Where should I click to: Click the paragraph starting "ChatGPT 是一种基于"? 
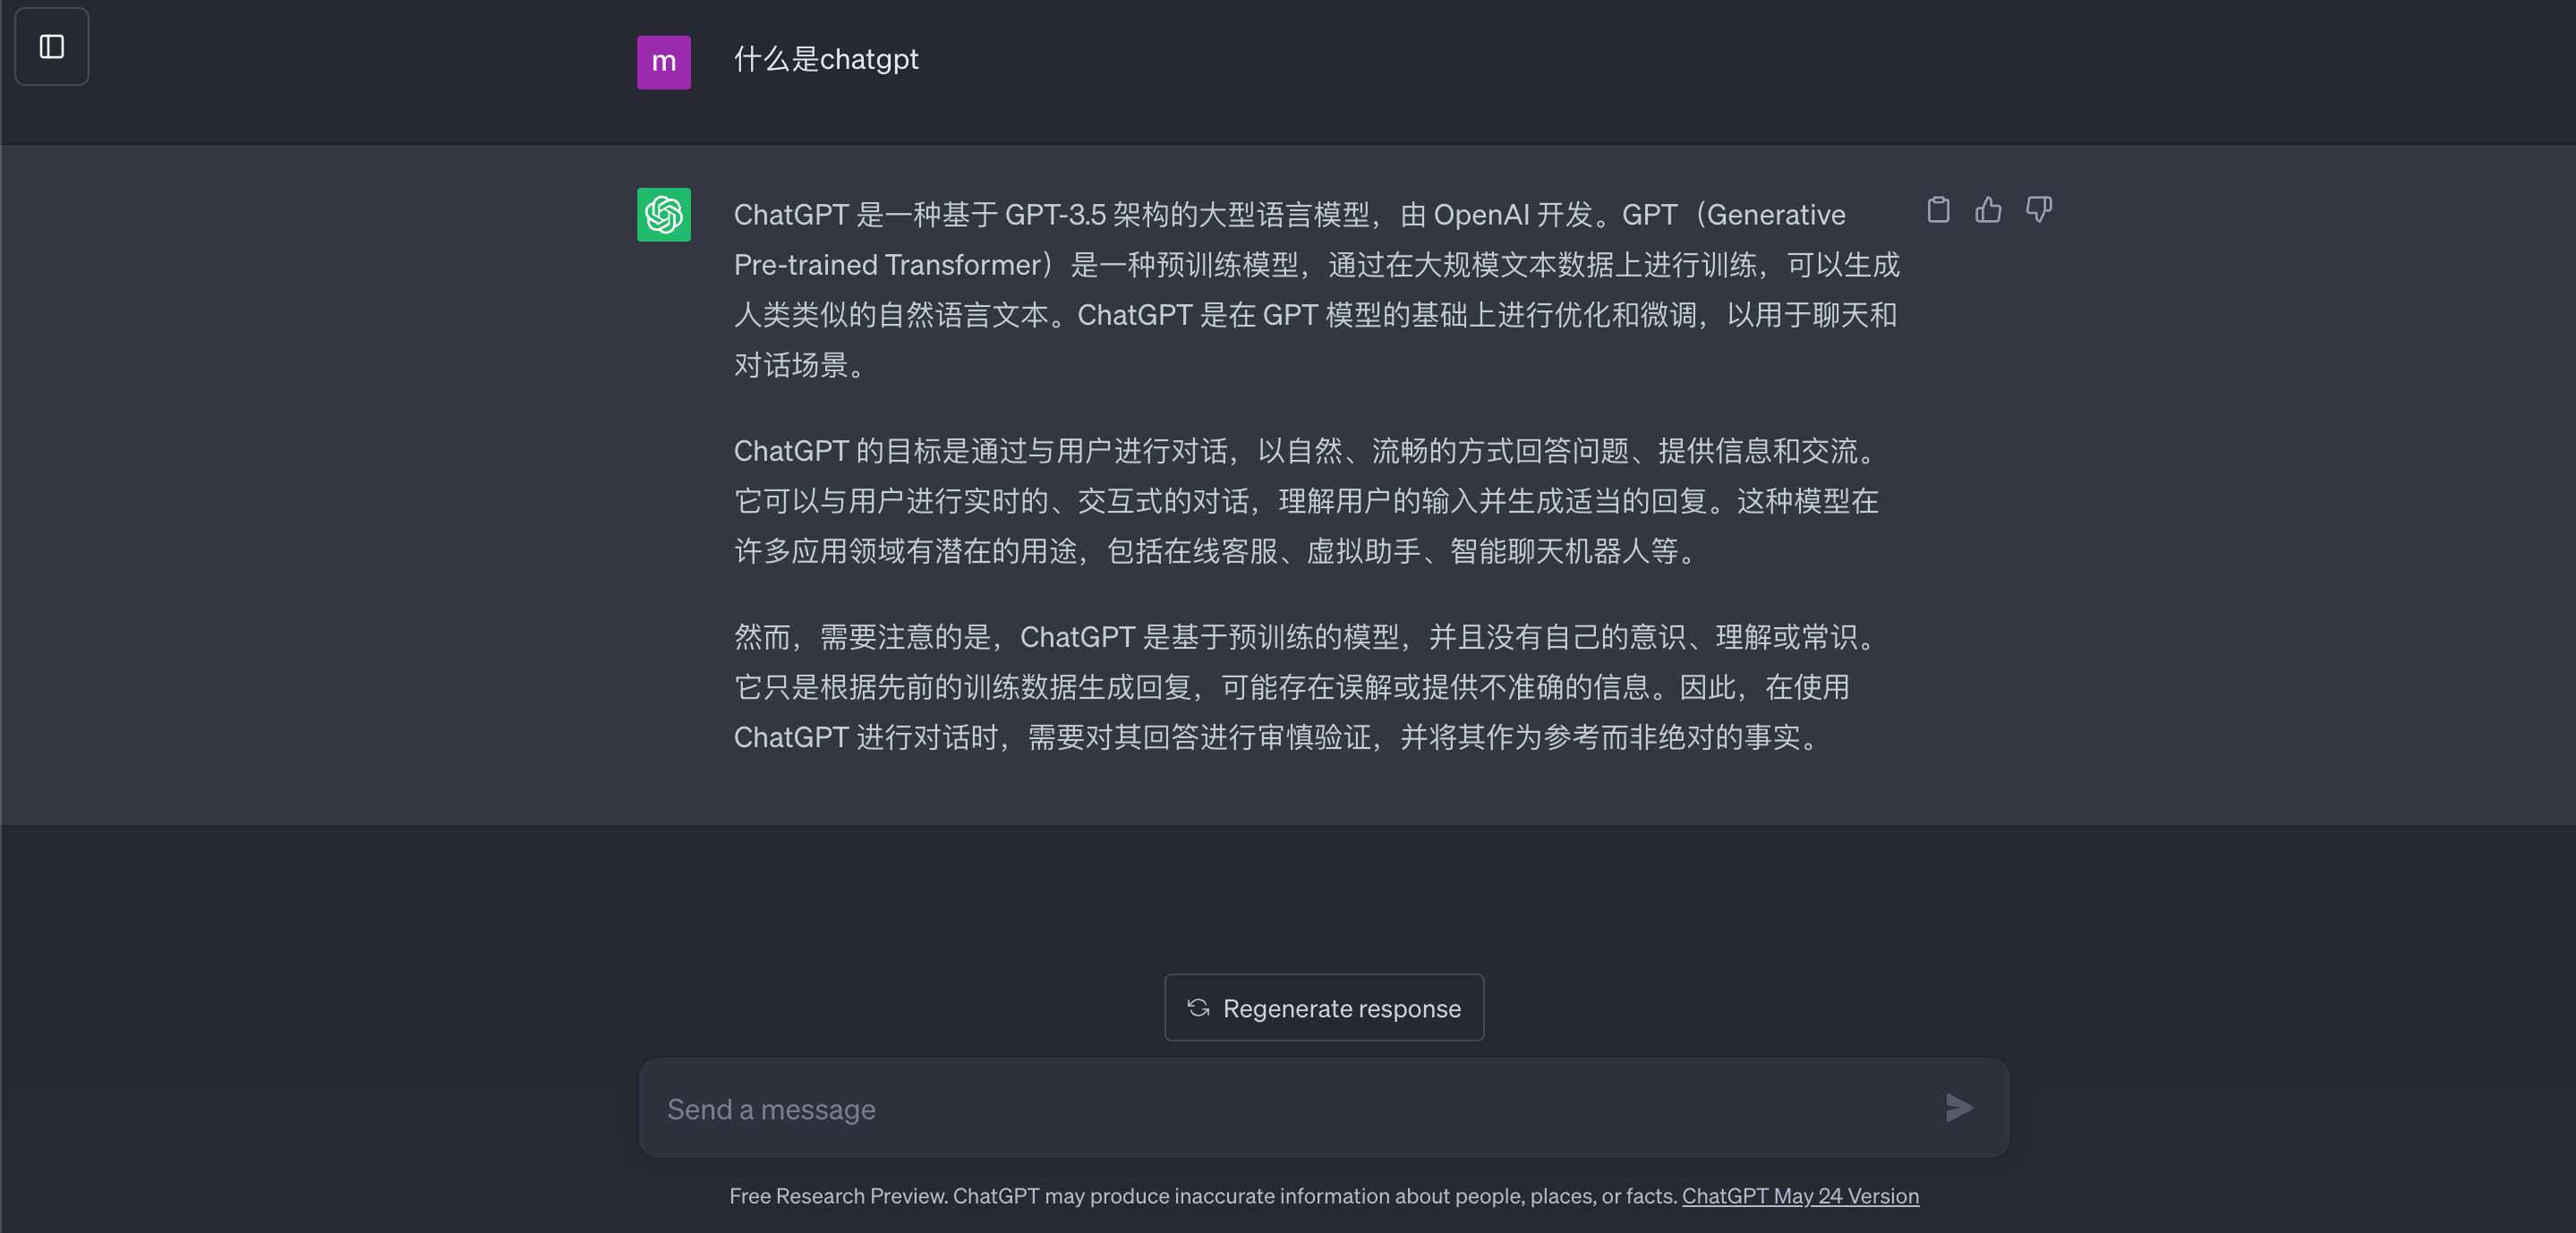pos(1316,290)
